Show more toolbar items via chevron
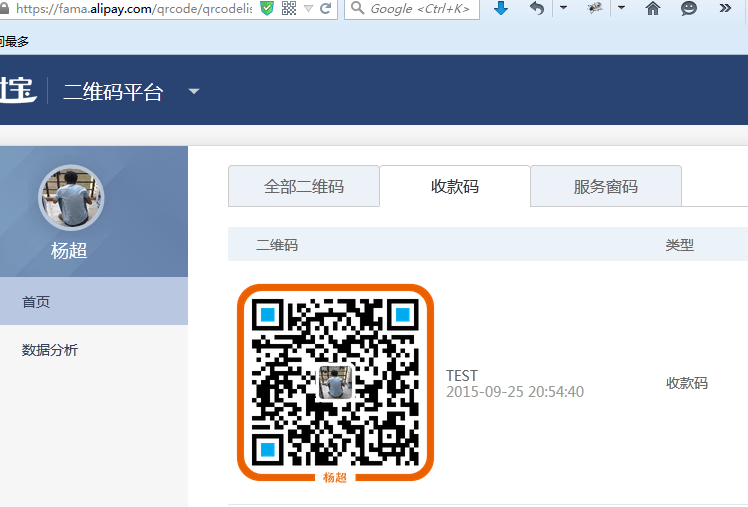The width and height of the screenshot is (748, 507). [x=725, y=8]
